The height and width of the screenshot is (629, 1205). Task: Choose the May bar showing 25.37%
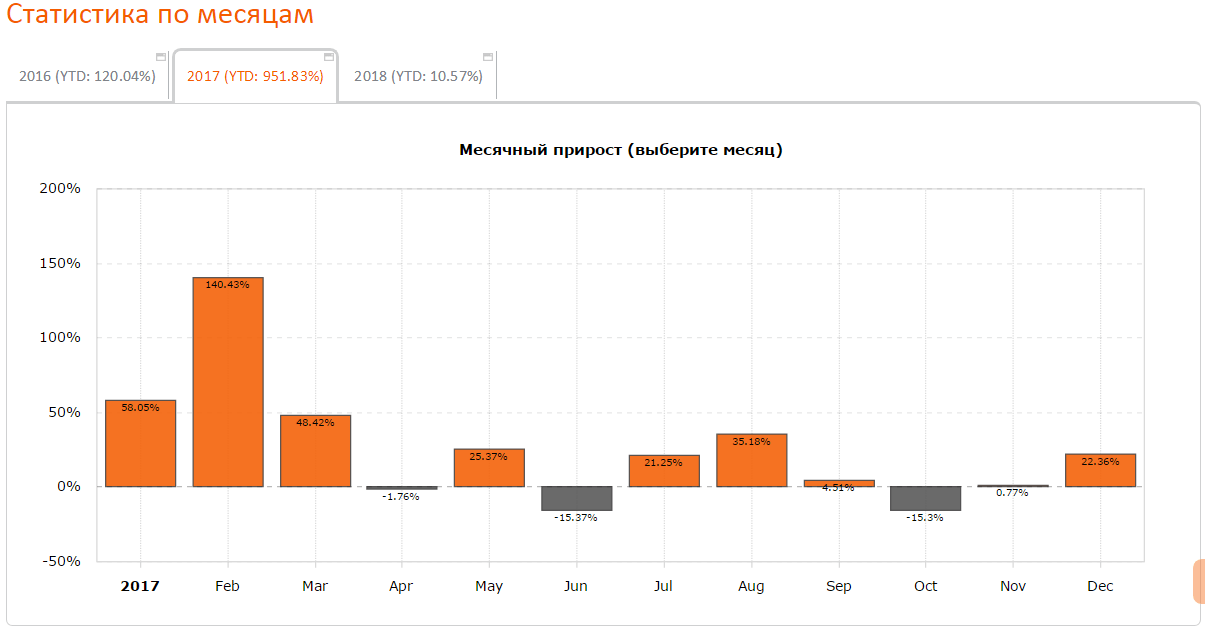pos(489,468)
